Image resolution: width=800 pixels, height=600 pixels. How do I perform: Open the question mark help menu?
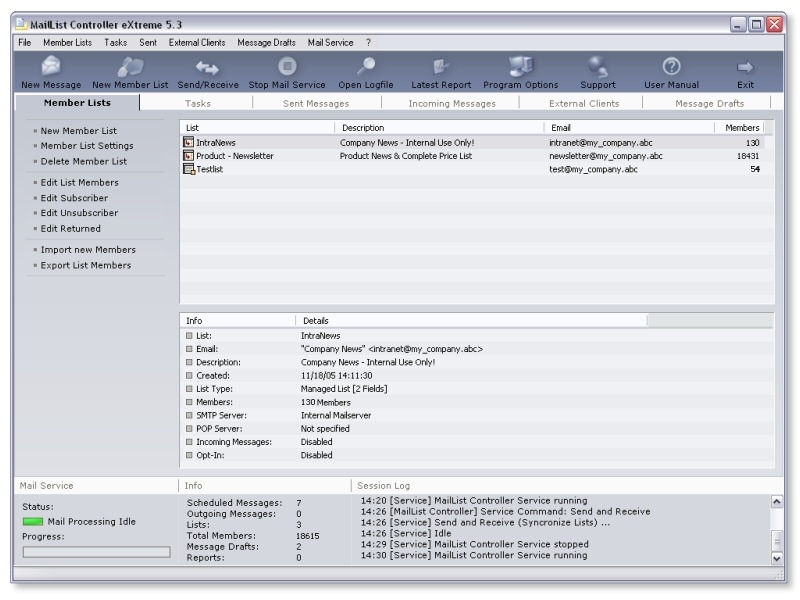368,42
